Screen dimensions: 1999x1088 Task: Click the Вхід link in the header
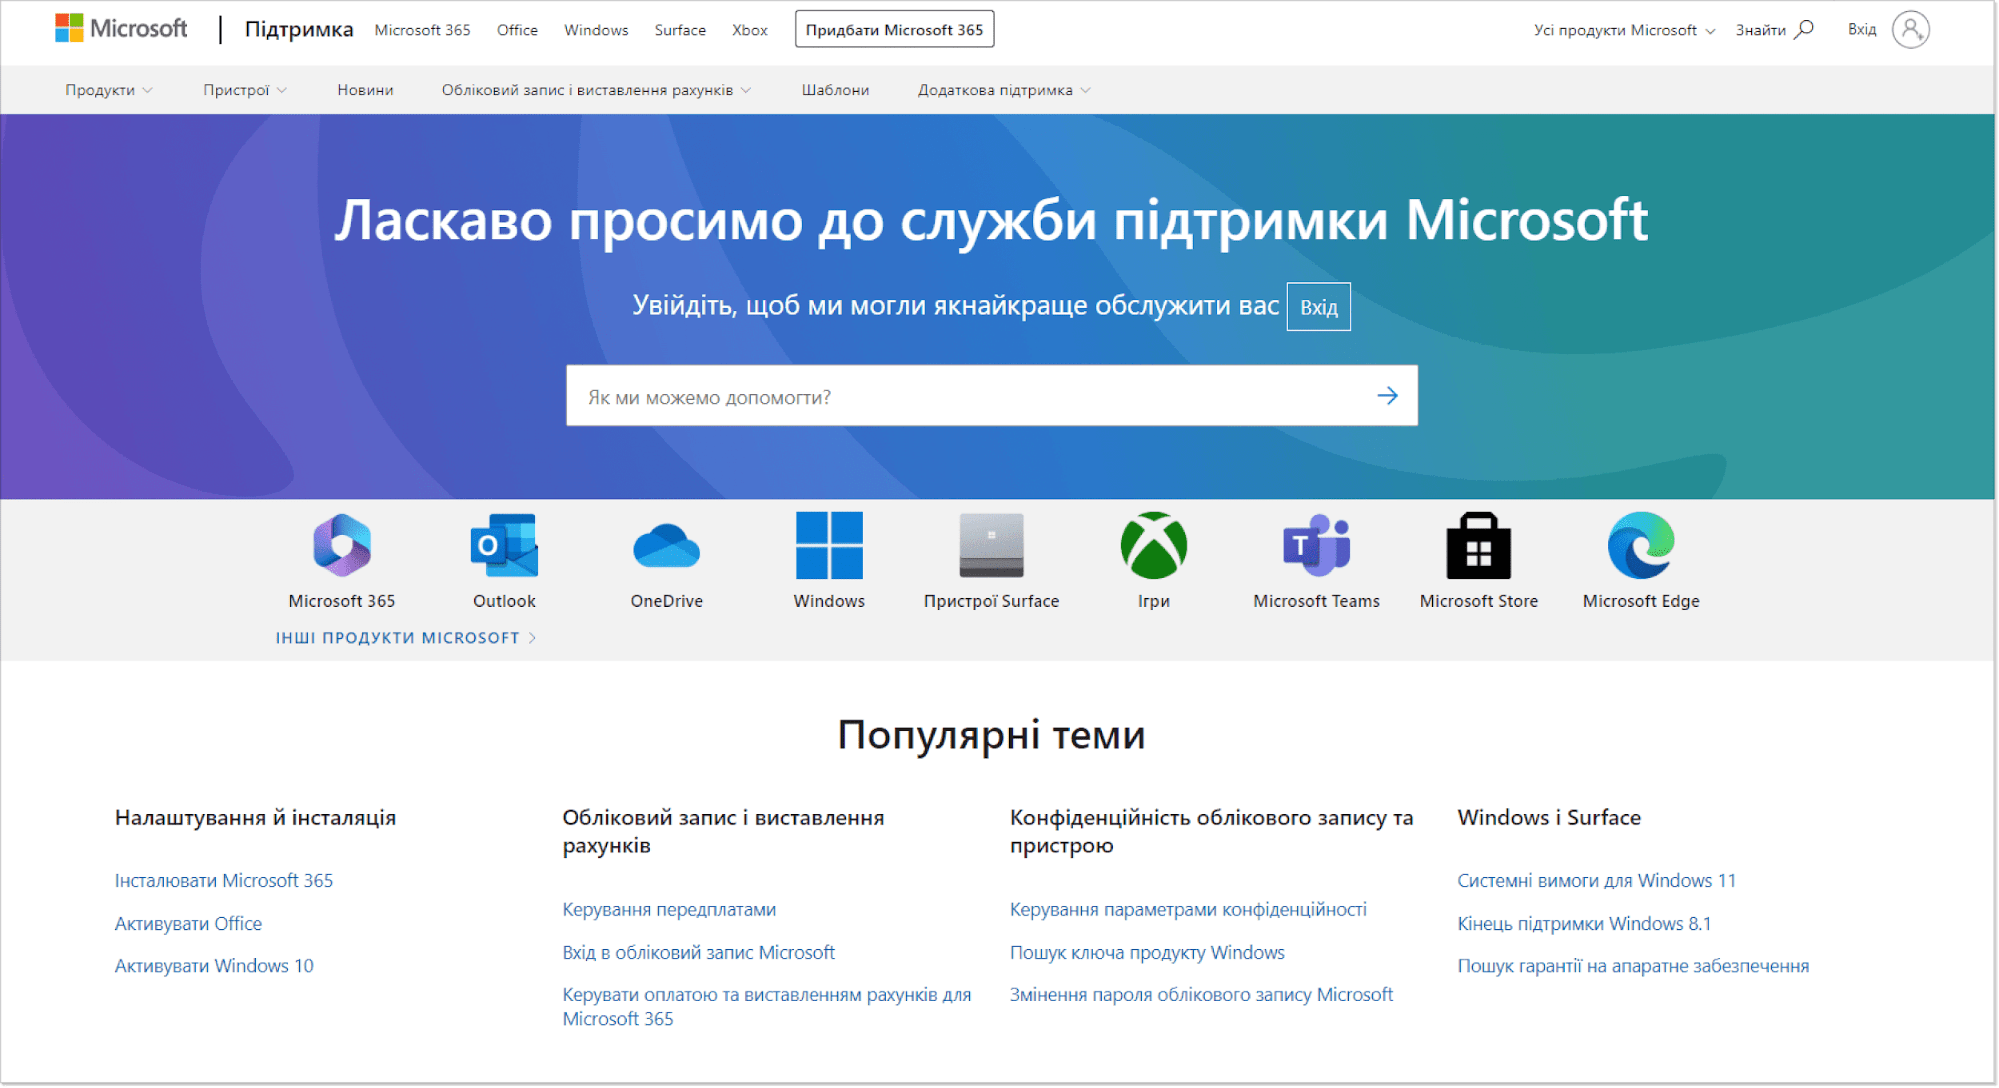pos(1861,30)
